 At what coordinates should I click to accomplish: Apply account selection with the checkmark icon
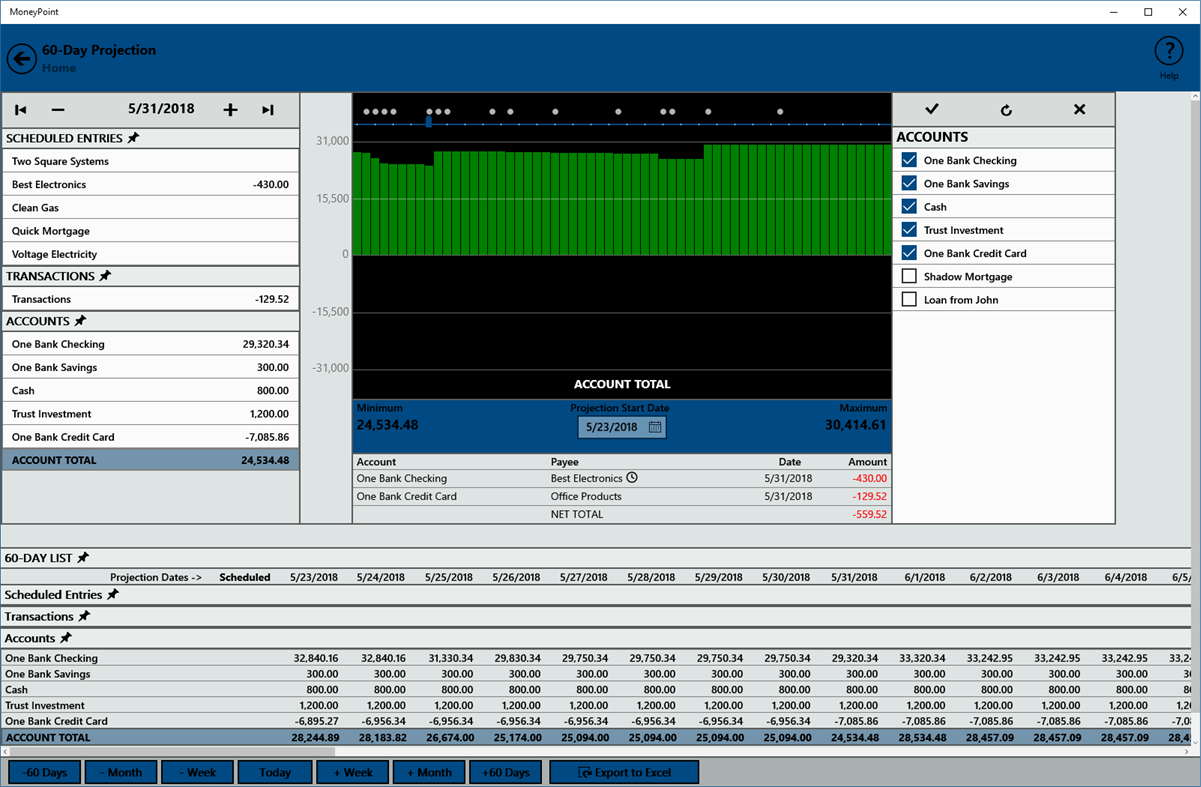[x=931, y=109]
